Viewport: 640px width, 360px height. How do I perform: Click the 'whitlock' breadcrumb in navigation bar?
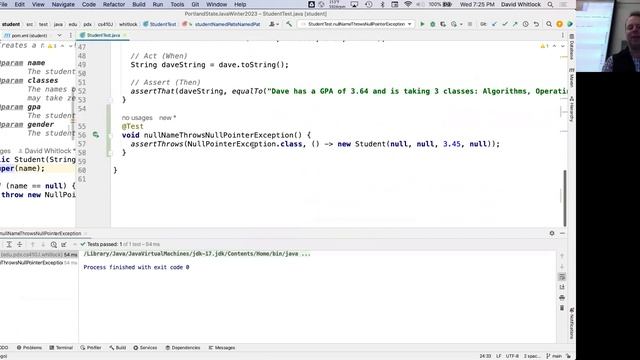[128, 24]
